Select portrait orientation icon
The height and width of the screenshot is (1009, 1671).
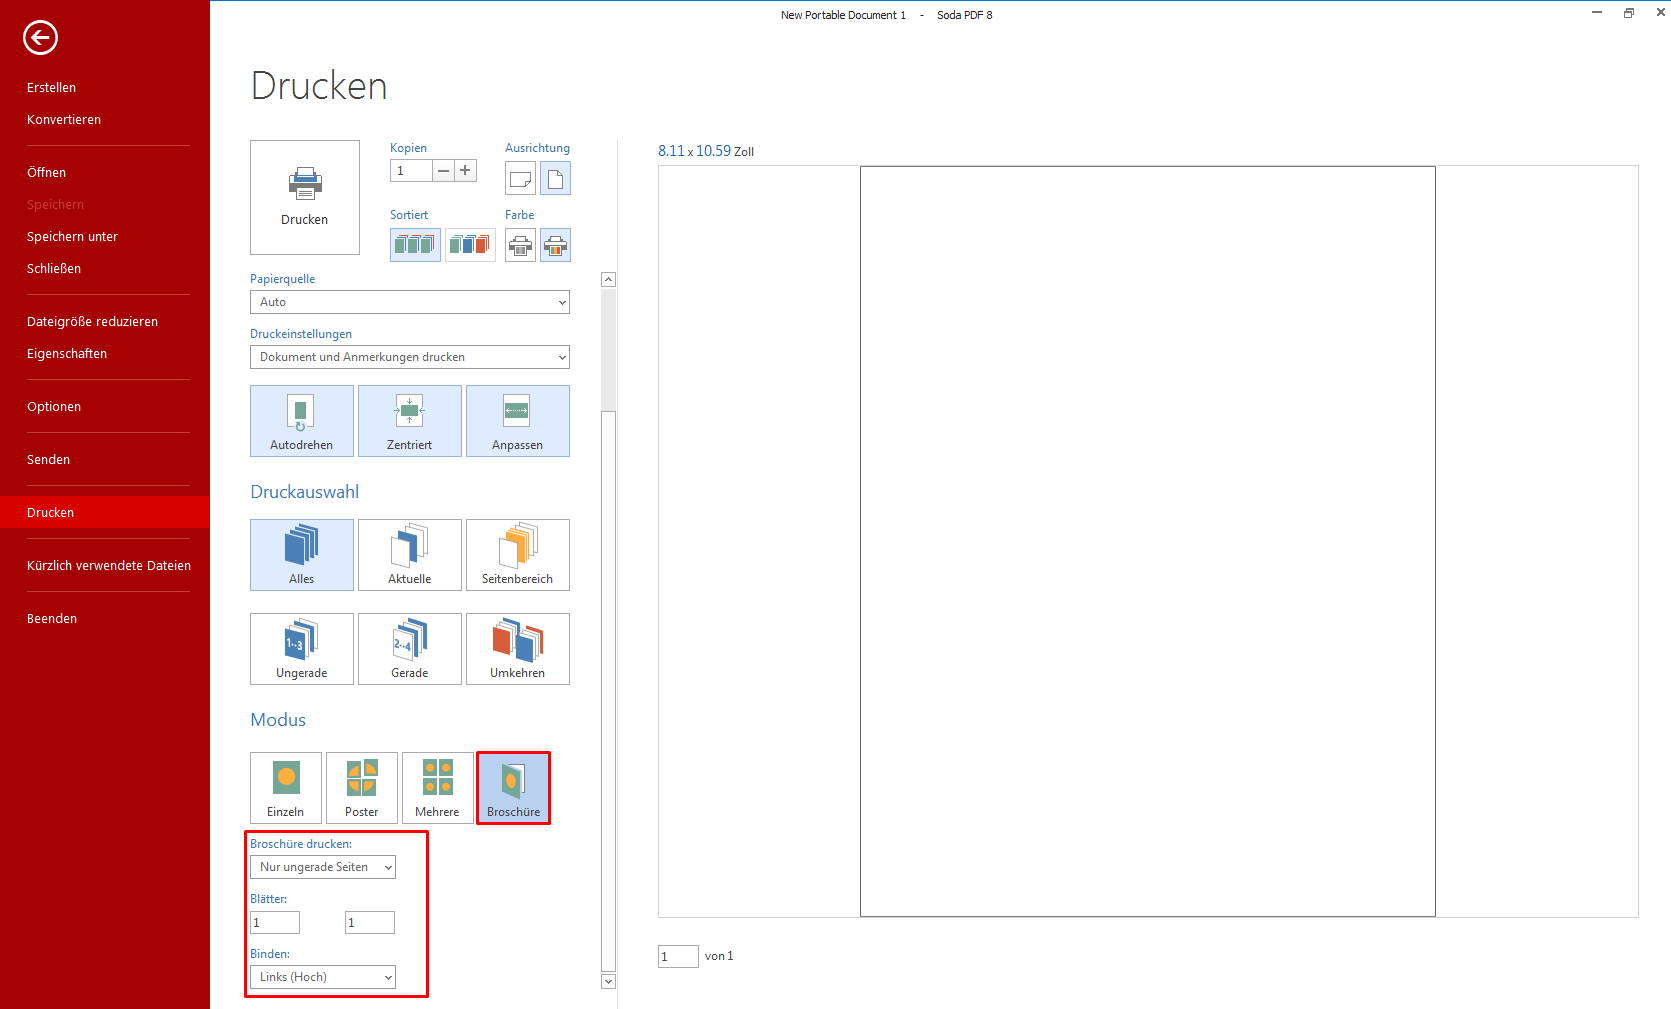click(555, 179)
